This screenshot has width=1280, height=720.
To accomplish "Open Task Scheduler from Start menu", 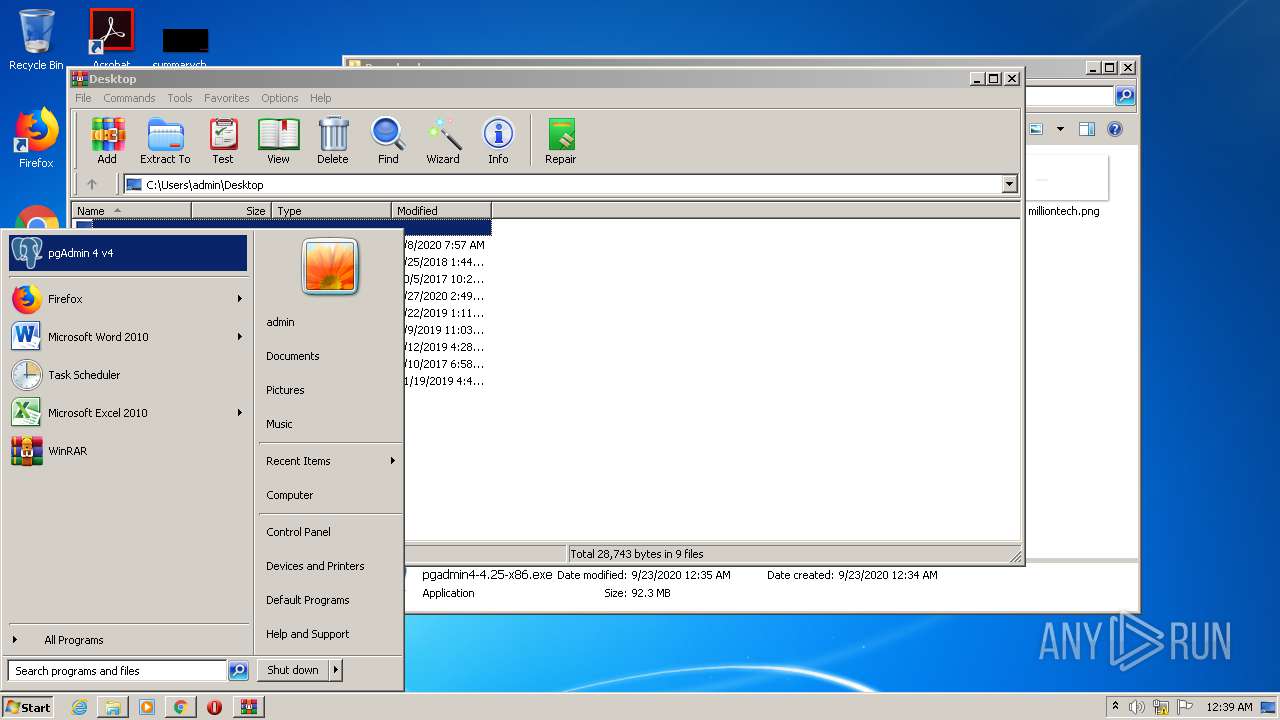I will click(128, 375).
